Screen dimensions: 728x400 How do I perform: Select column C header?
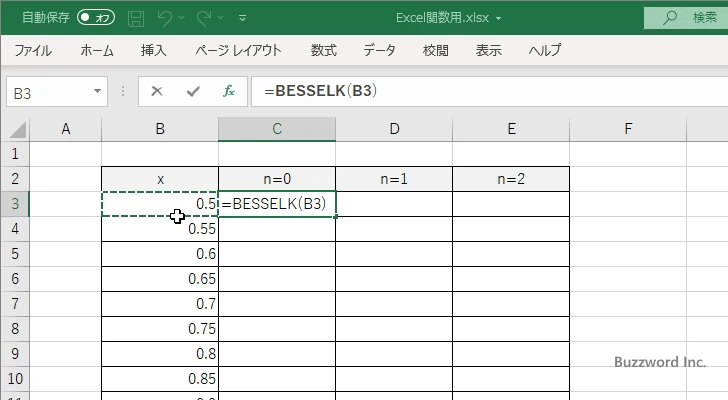(277, 129)
